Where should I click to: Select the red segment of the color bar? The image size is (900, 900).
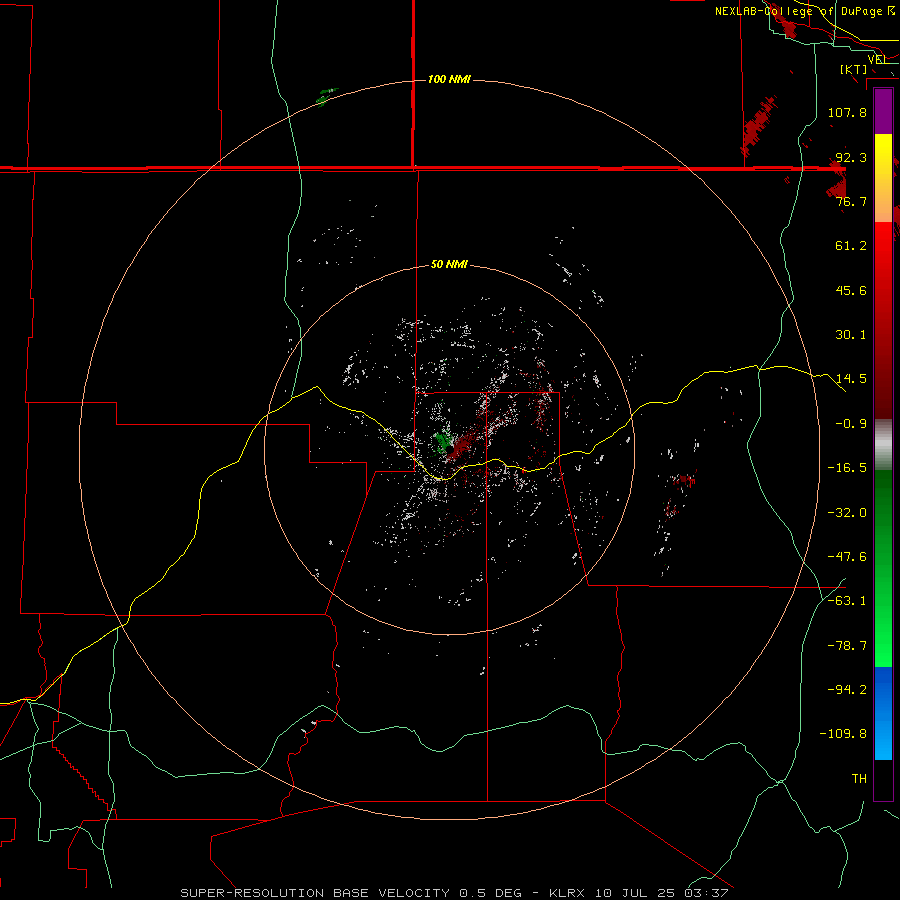[883, 320]
